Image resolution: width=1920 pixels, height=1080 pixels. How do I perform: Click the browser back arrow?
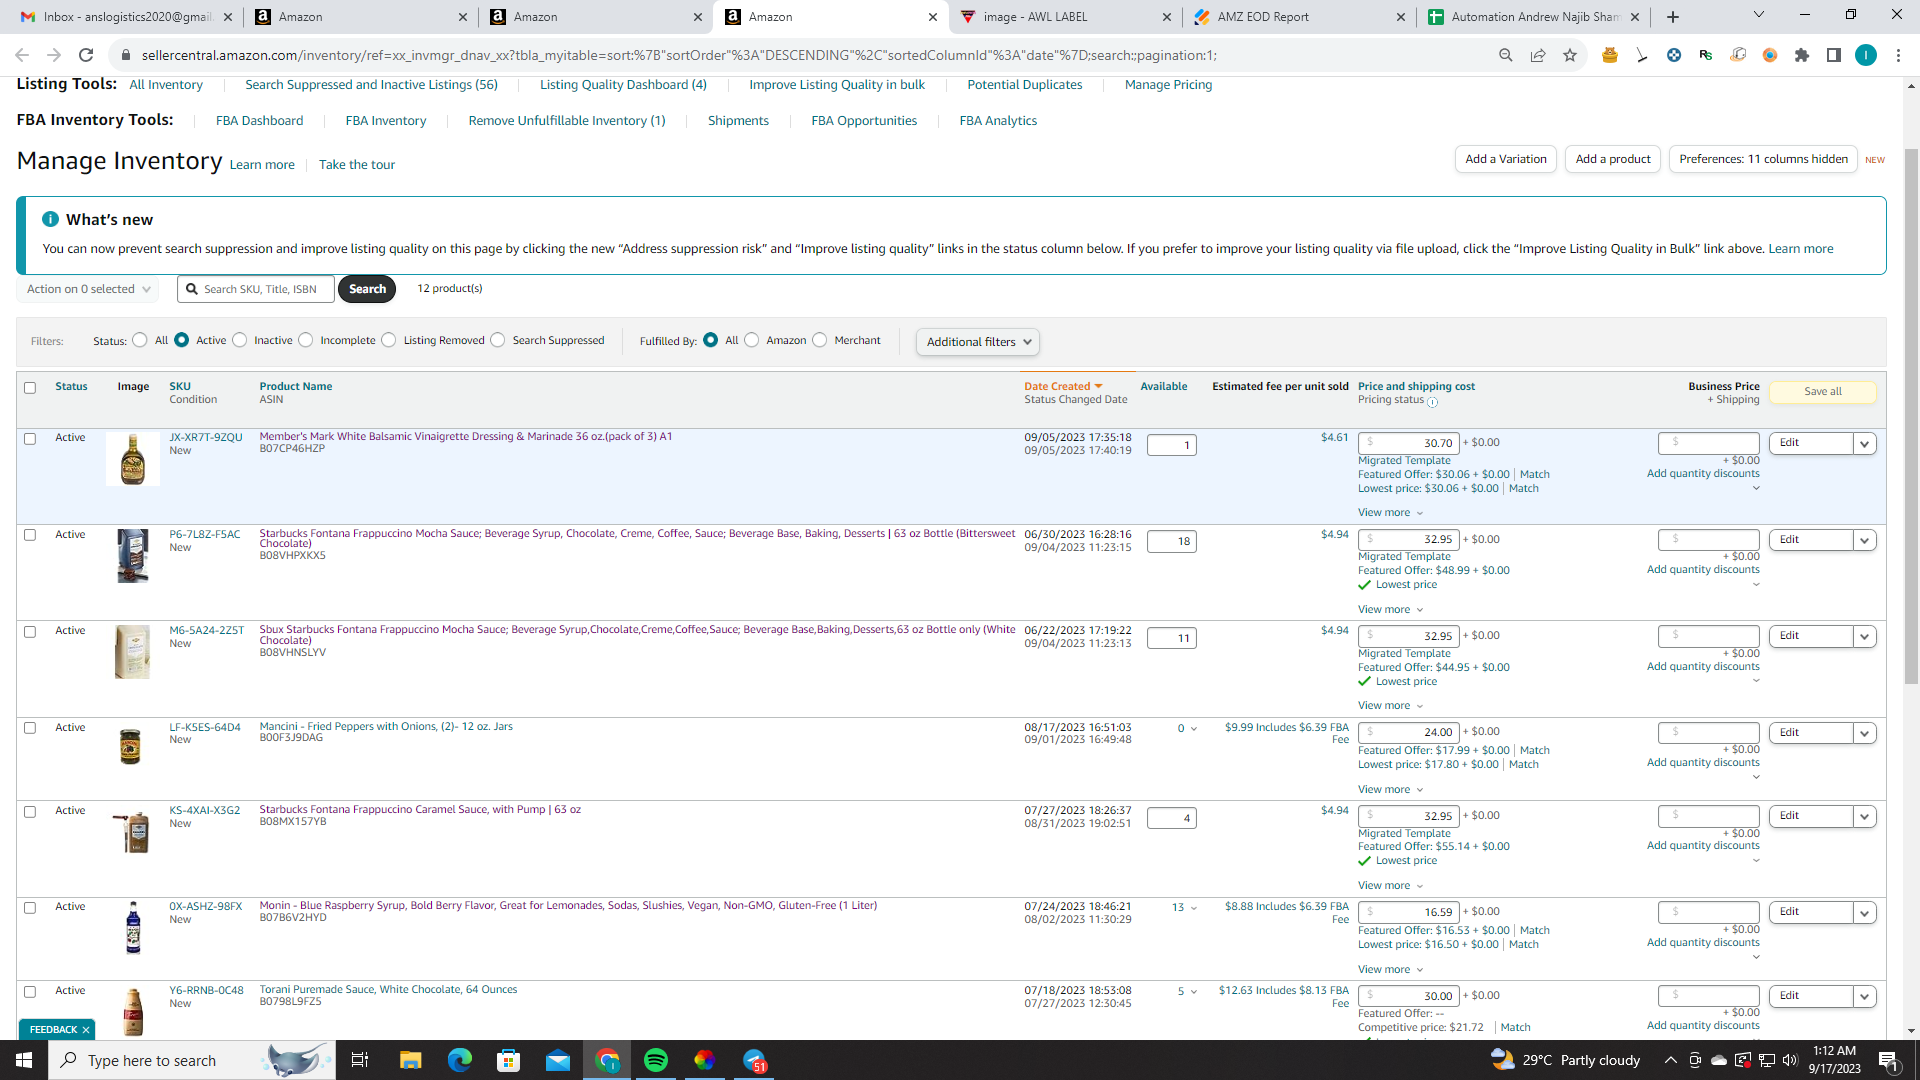[x=22, y=55]
